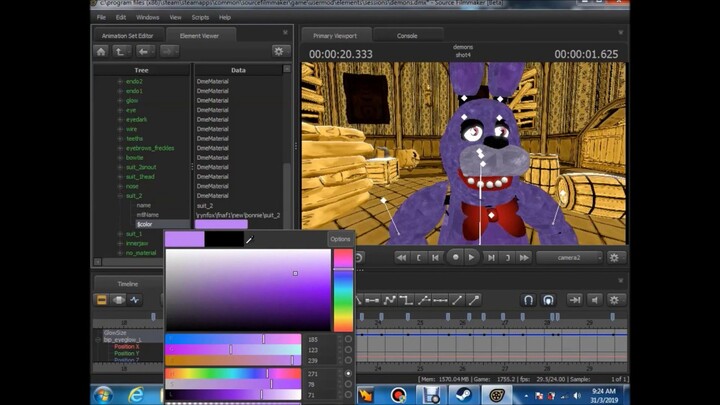Pick color with the eyedropper tool

pos(249,239)
